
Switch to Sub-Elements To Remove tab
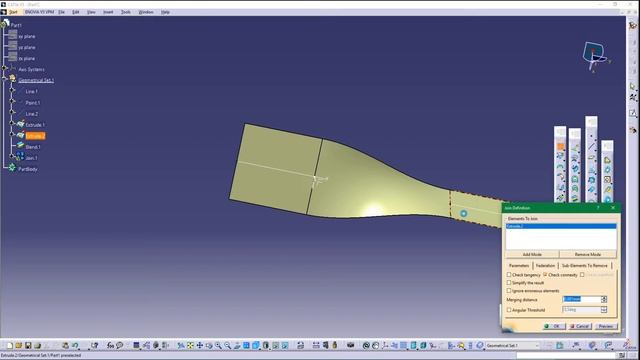(x=584, y=266)
